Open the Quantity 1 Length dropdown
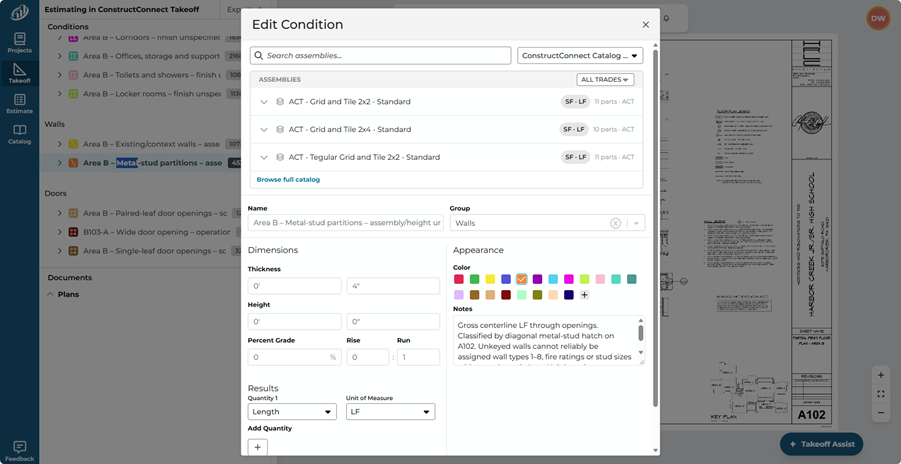This screenshot has width=901, height=464. (x=292, y=412)
